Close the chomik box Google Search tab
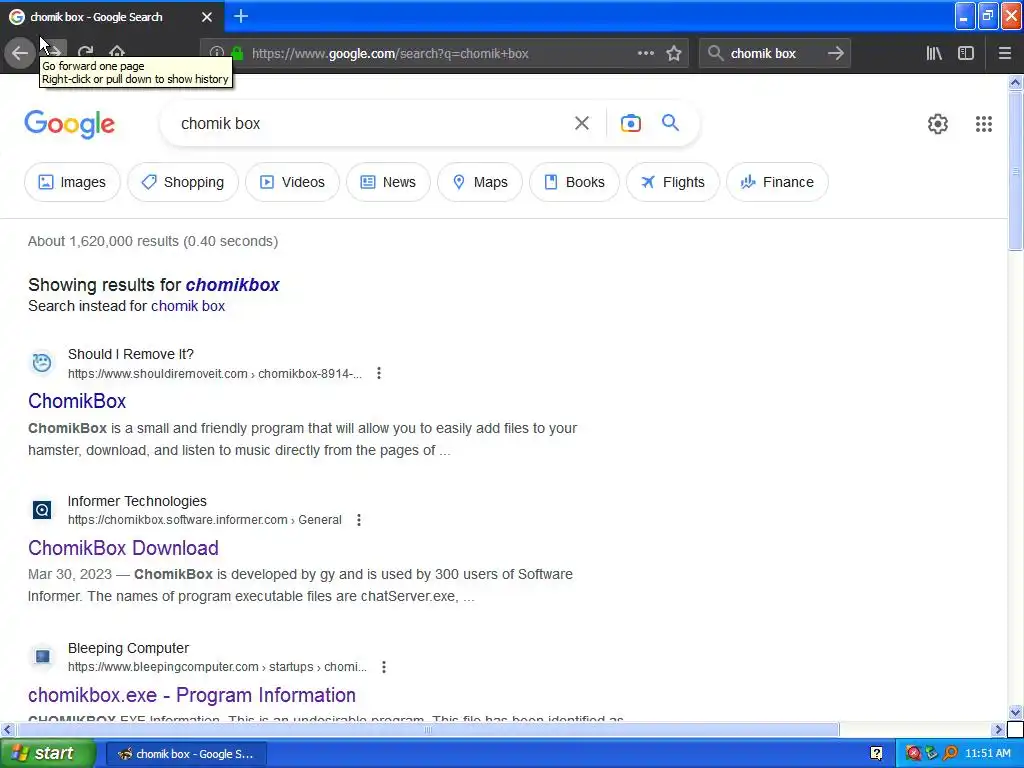Screen dimensions: 1024x768 point(207,17)
